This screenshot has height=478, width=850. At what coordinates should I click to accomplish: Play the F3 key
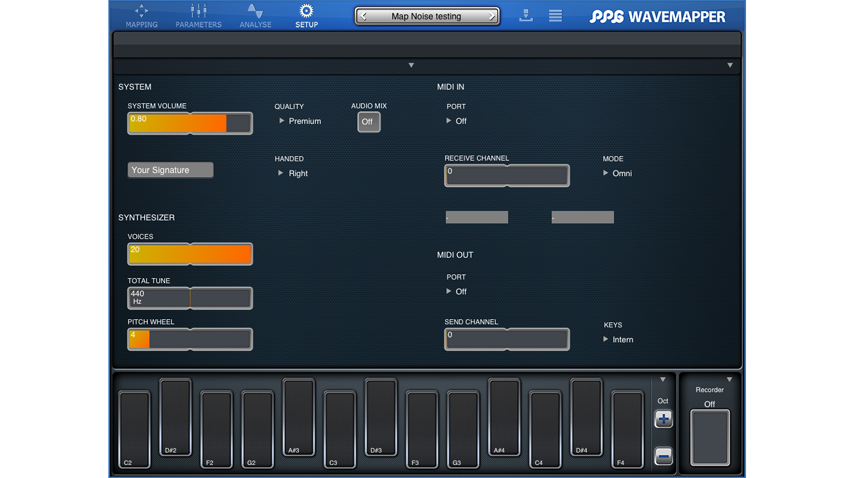pos(422,429)
